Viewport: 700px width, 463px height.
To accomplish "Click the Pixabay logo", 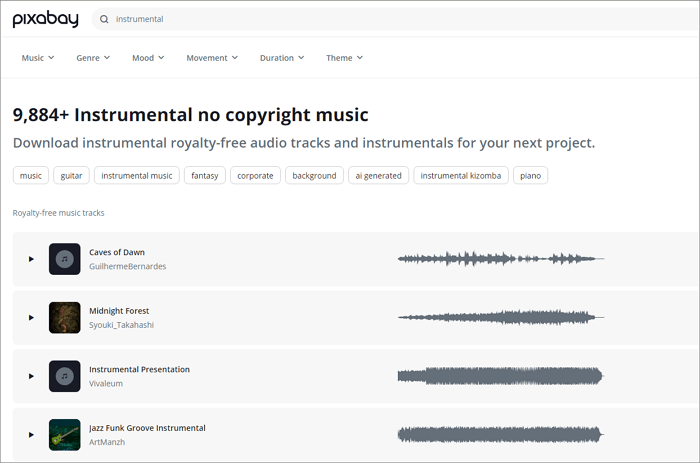I will [44, 19].
